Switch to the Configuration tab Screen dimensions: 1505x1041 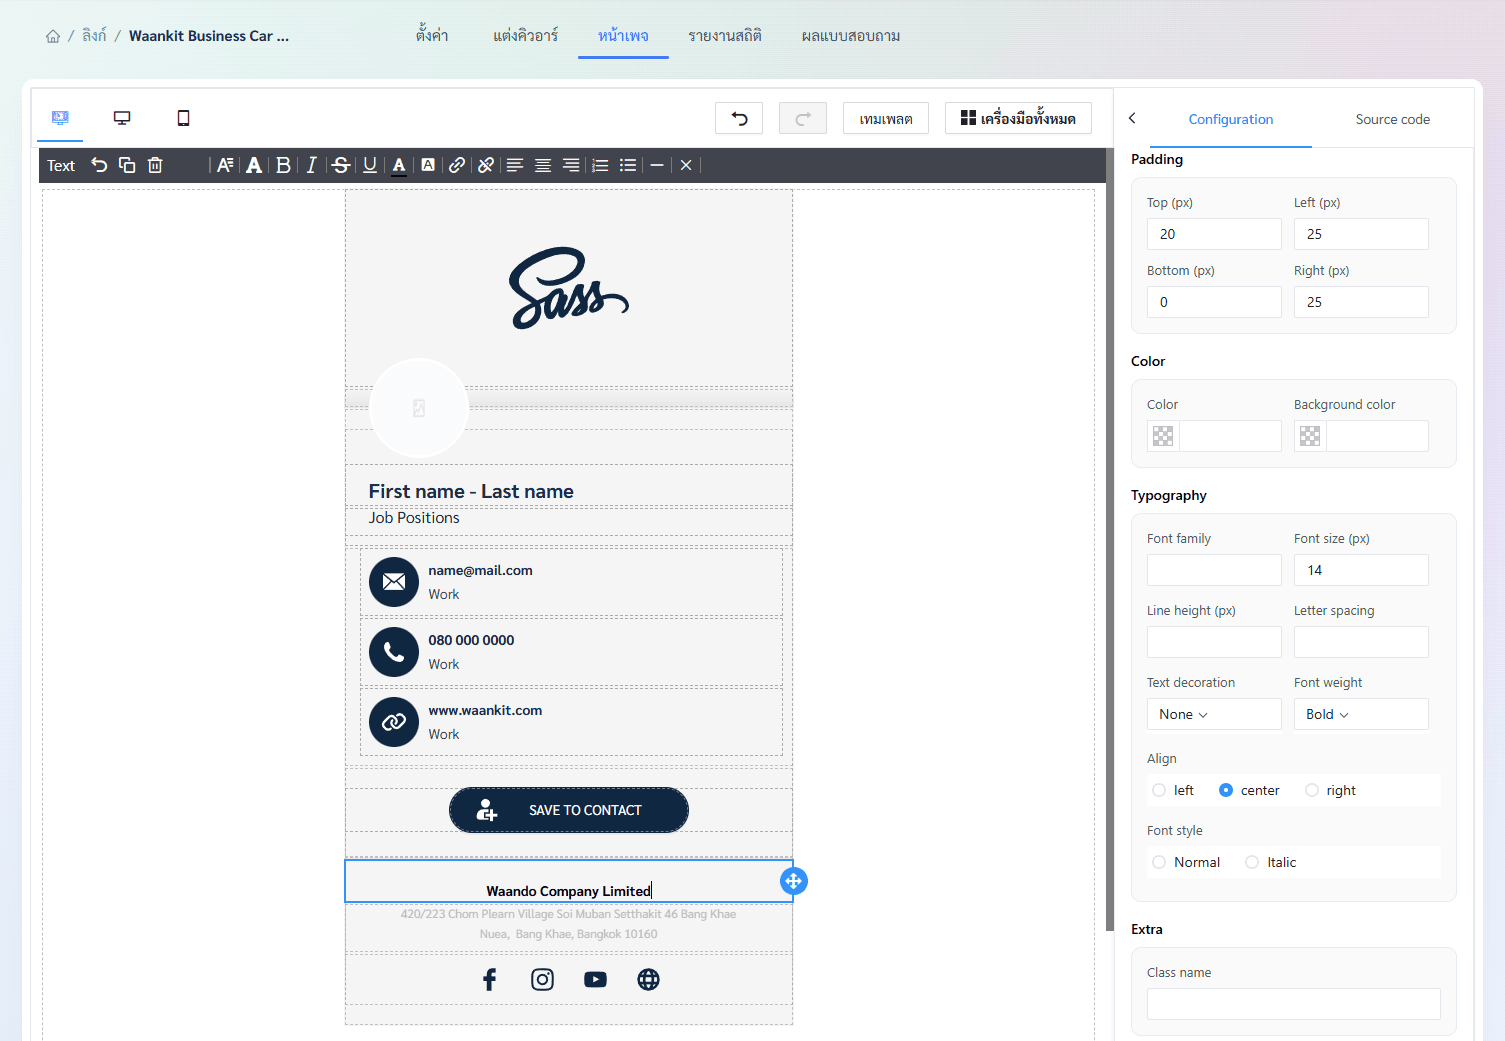1231,119
